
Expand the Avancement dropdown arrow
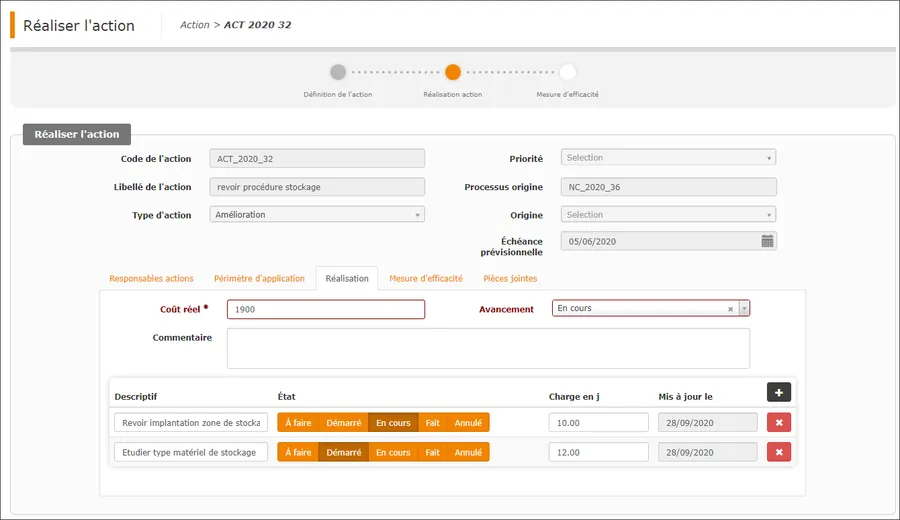point(744,308)
